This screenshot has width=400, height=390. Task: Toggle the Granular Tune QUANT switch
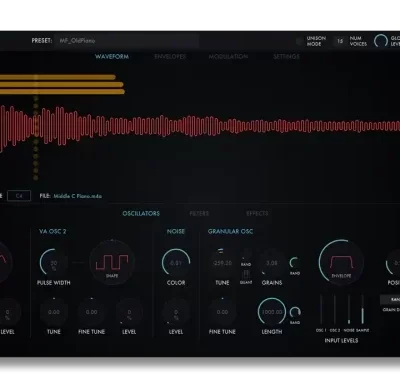[x=246, y=275]
